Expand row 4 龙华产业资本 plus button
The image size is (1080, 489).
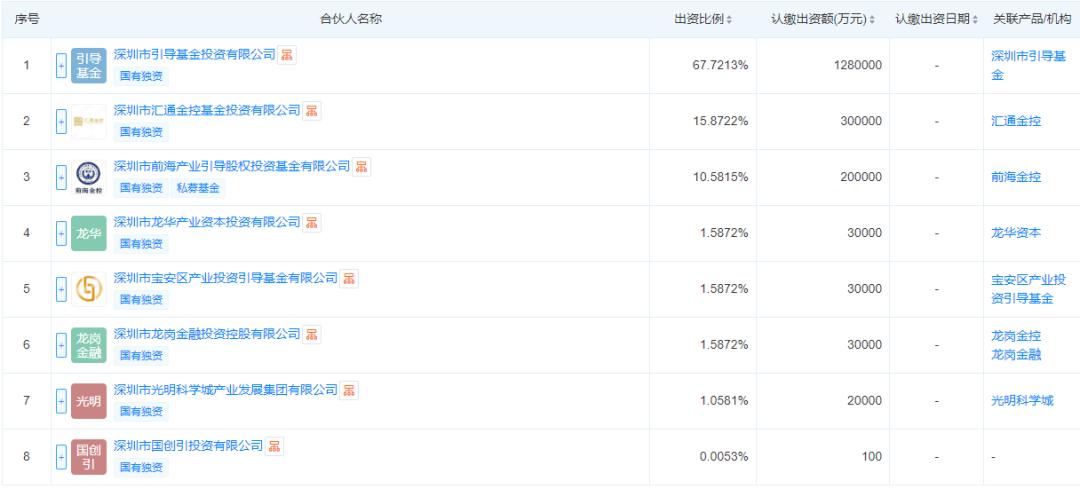click(x=61, y=234)
